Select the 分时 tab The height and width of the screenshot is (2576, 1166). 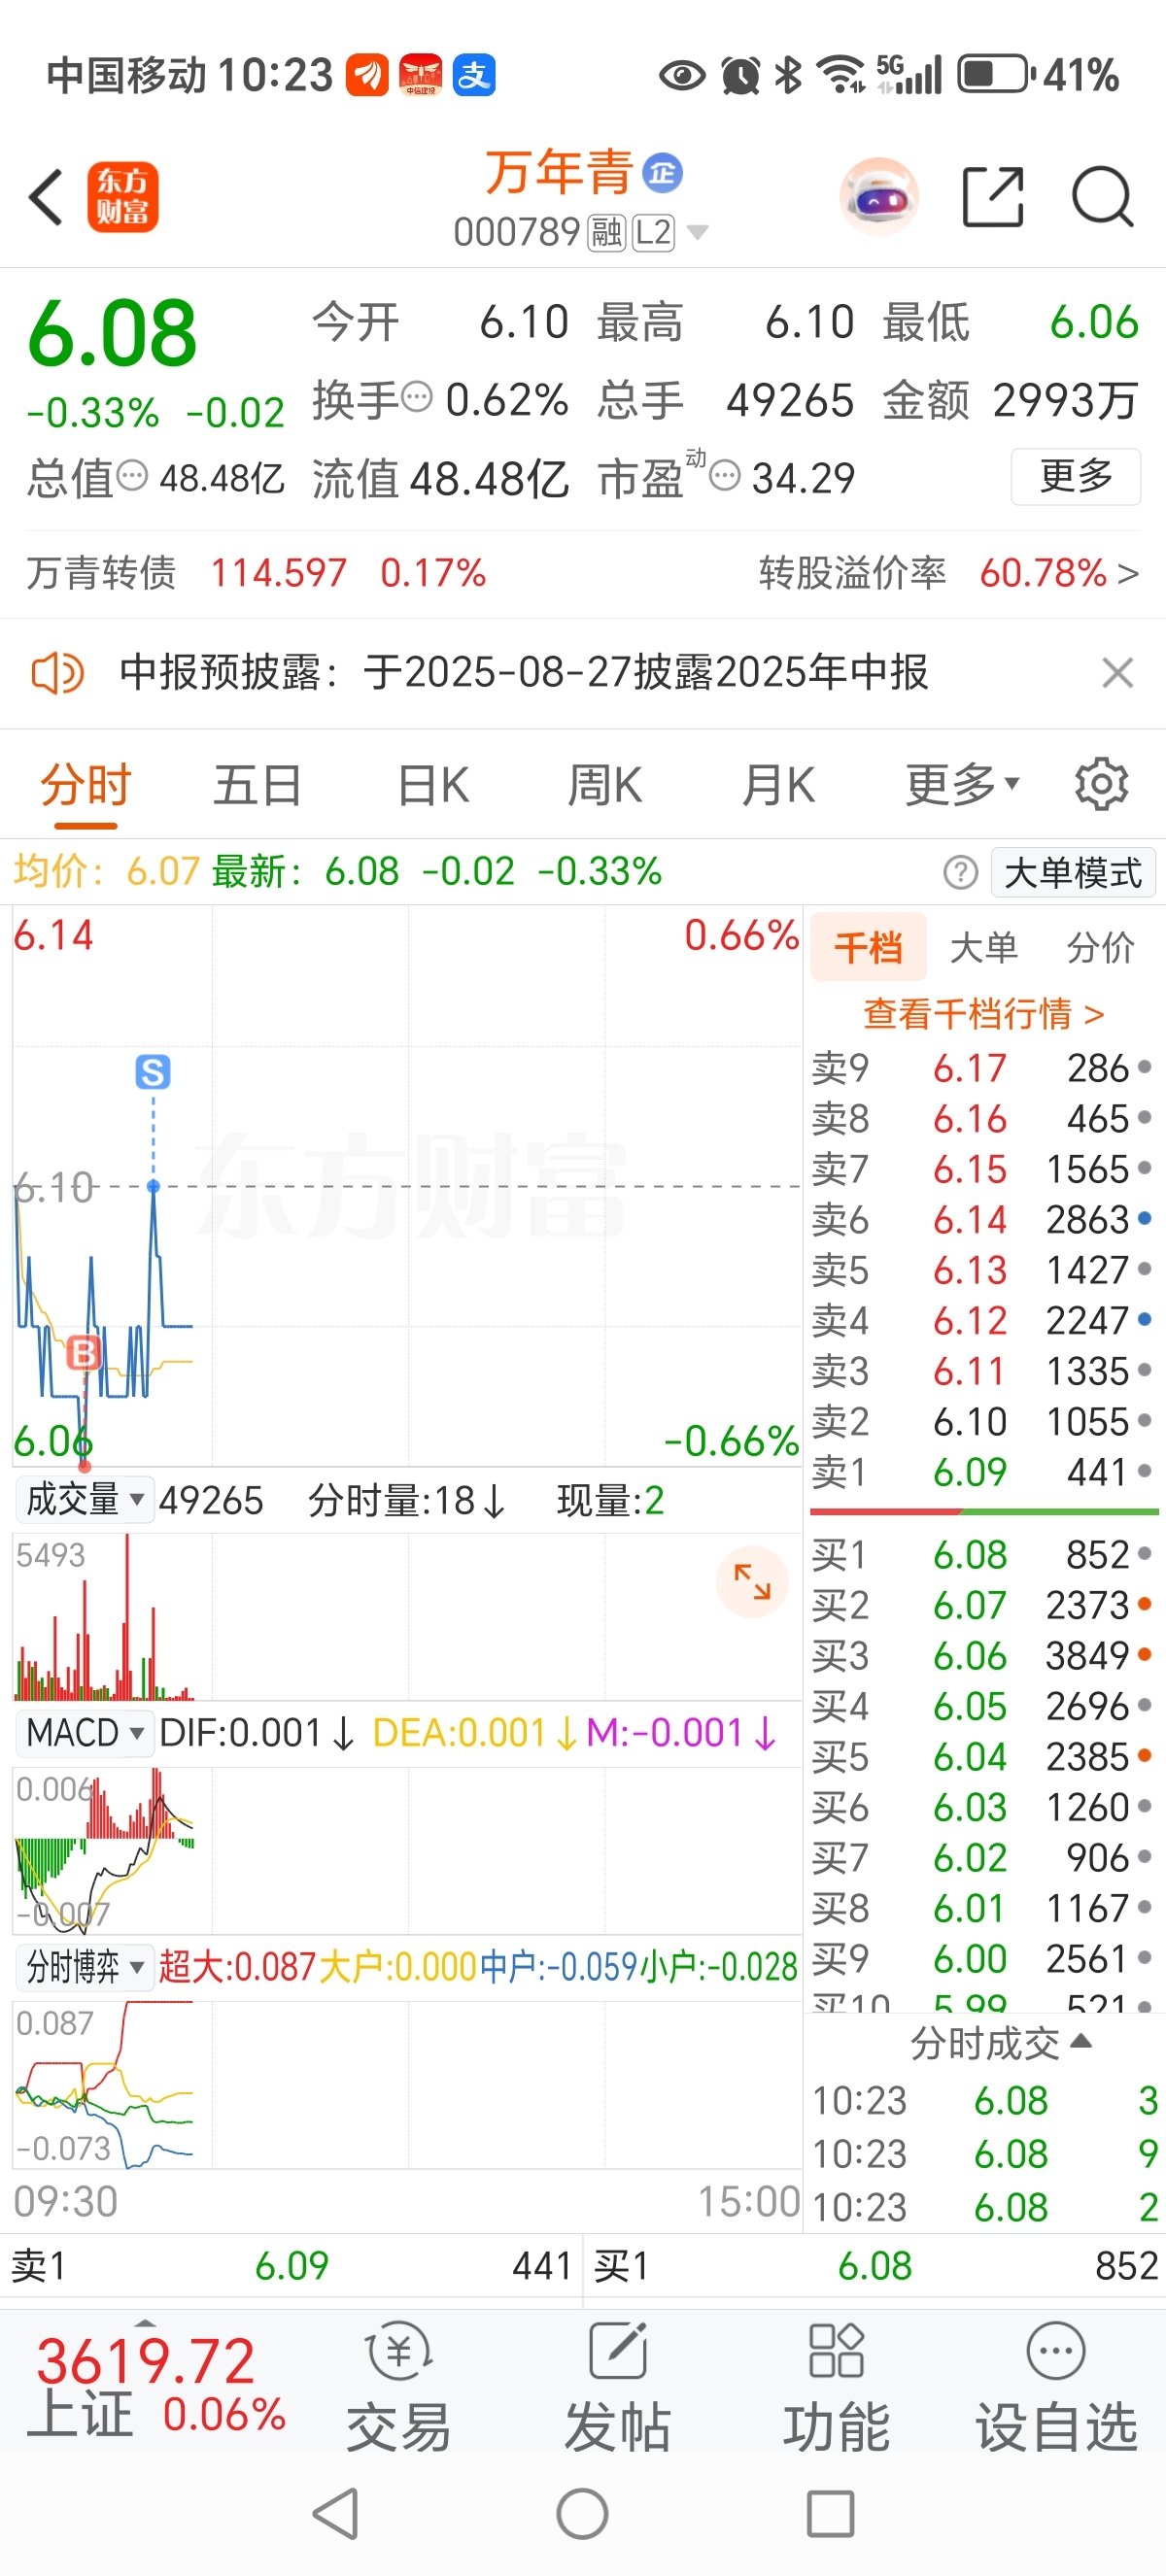point(86,785)
